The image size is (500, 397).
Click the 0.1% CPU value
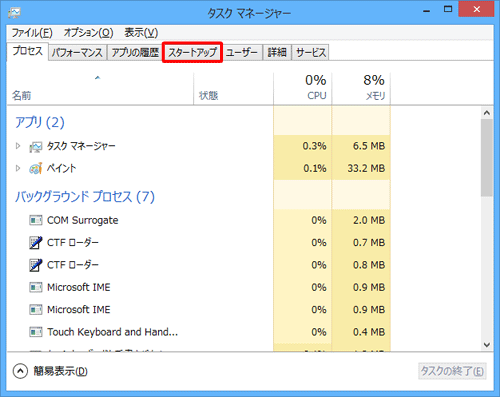pos(315,168)
